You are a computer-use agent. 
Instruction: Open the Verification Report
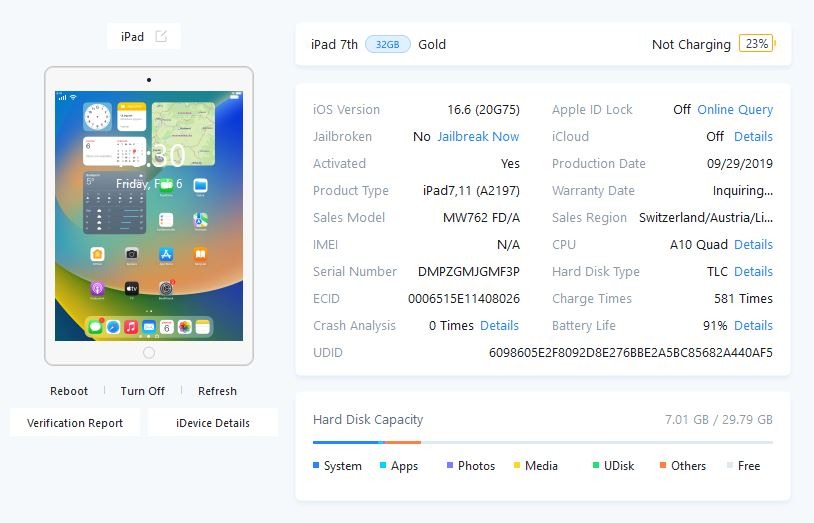75,423
